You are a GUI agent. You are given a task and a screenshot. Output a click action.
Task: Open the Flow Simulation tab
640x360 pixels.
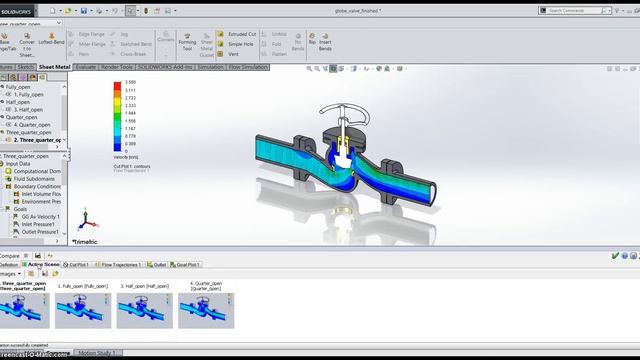pos(248,67)
